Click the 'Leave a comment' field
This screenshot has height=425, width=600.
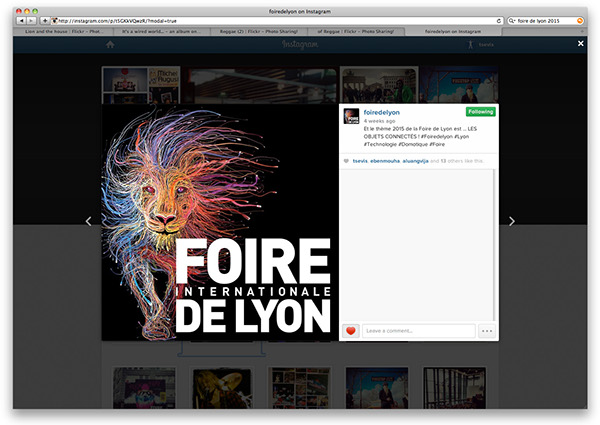pyautogui.click(x=417, y=330)
